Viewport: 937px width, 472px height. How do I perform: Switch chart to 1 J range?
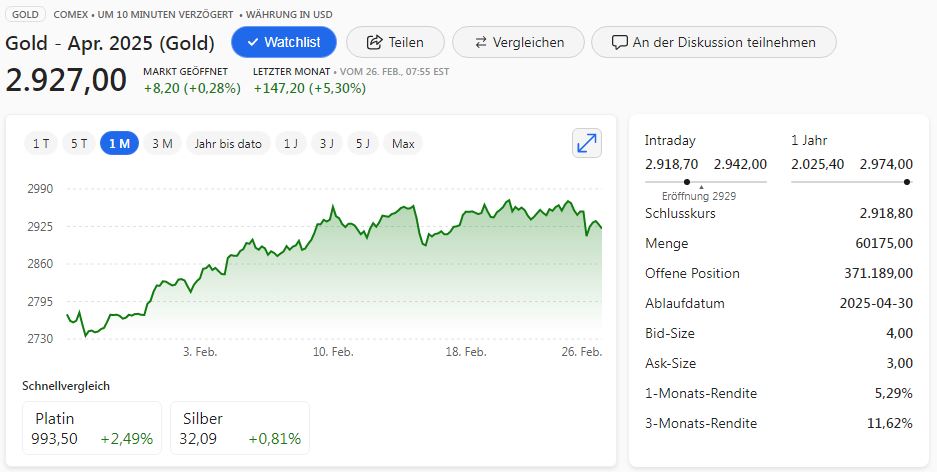click(290, 143)
